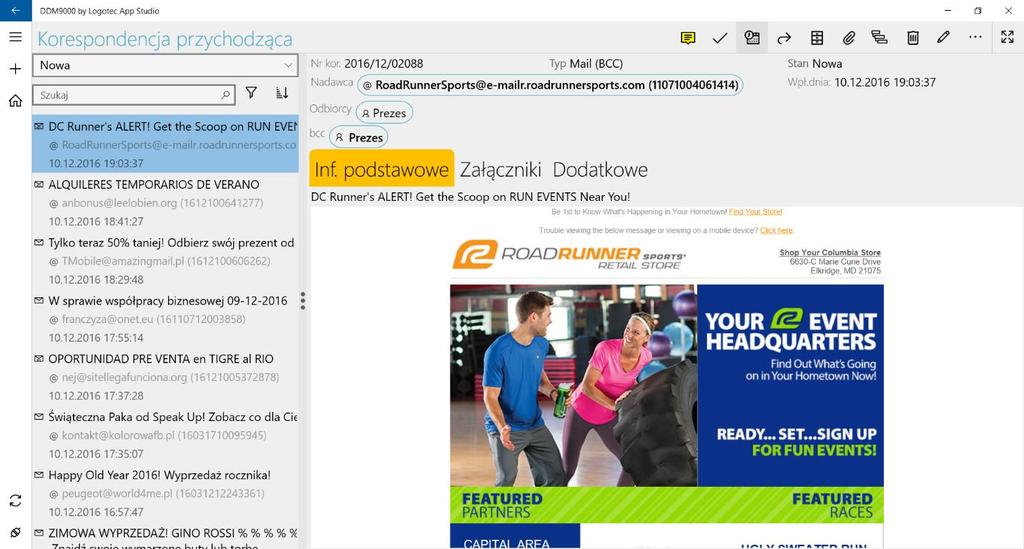This screenshot has height=549, width=1024.
Task: Click the TMobile@amazingmail.pl sender line
Action: coord(160,261)
